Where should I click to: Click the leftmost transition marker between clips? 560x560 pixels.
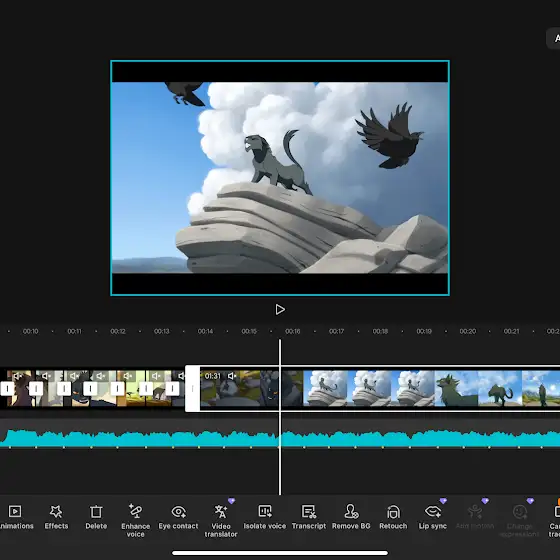(8, 389)
